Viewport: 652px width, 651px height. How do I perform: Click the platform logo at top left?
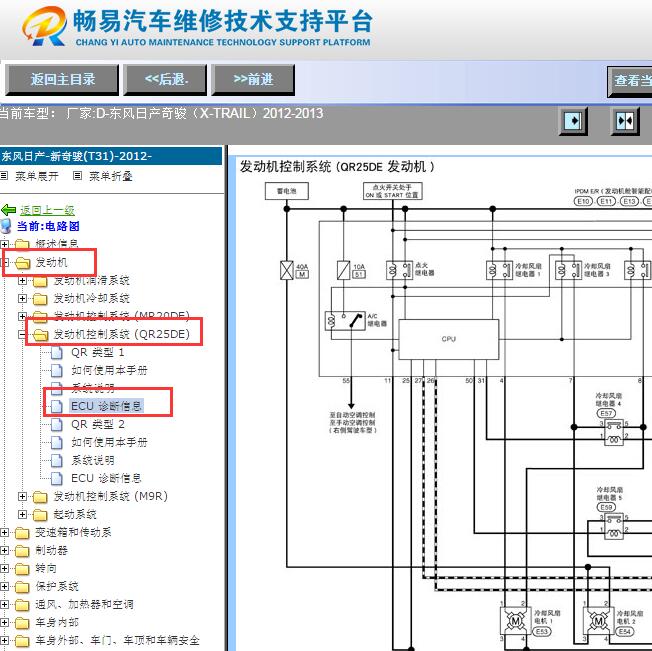tap(45, 26)
